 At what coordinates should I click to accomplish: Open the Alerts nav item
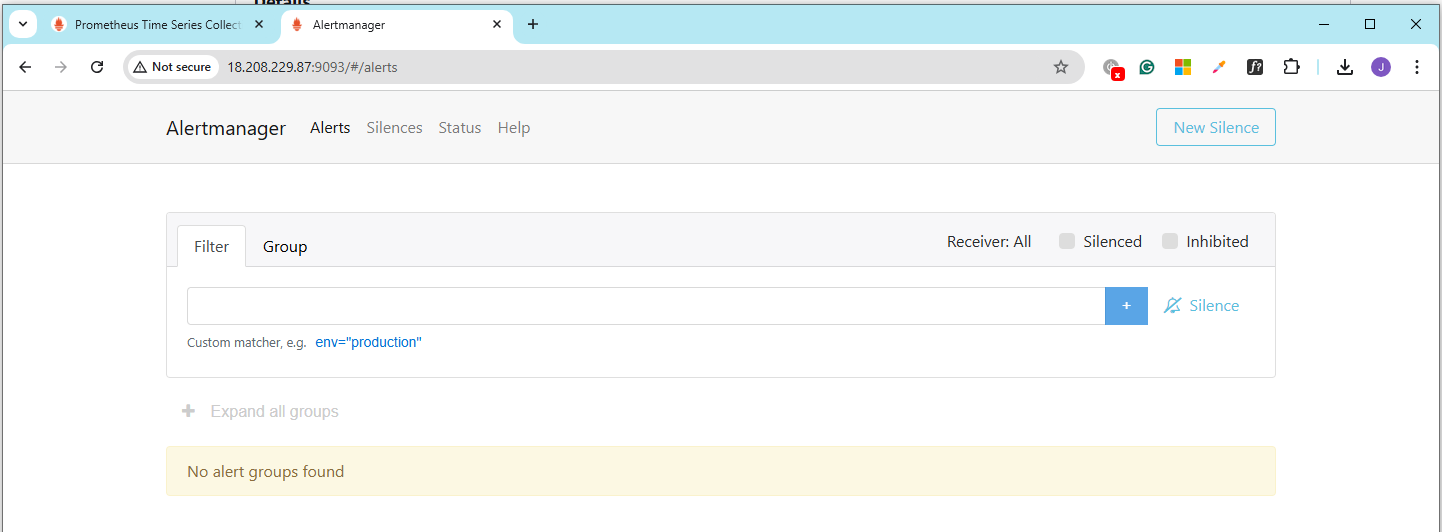pos(330,128)
